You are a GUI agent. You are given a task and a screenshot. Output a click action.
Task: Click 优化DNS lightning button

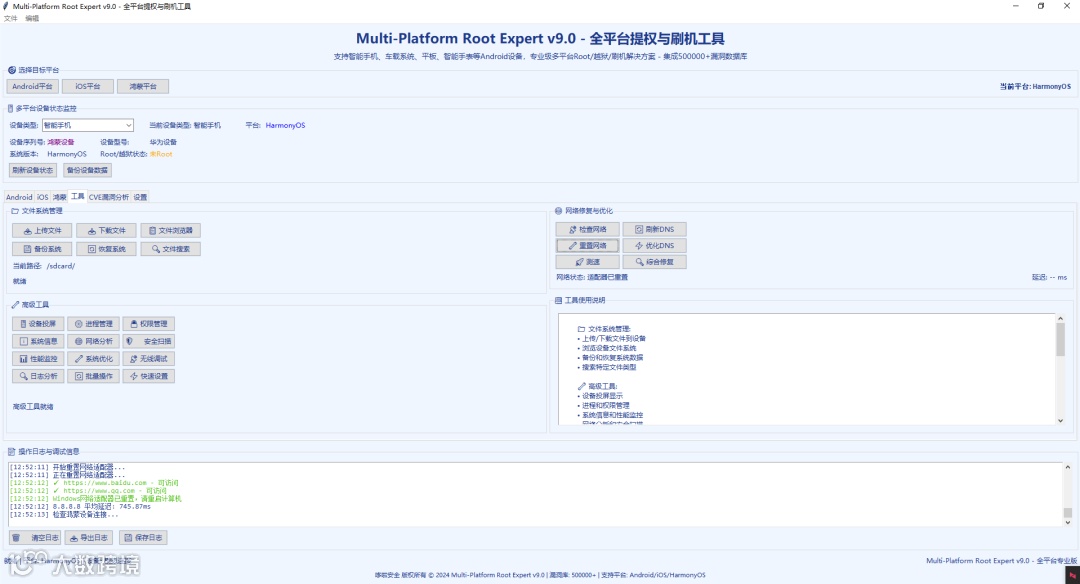[x=654, y=245]
